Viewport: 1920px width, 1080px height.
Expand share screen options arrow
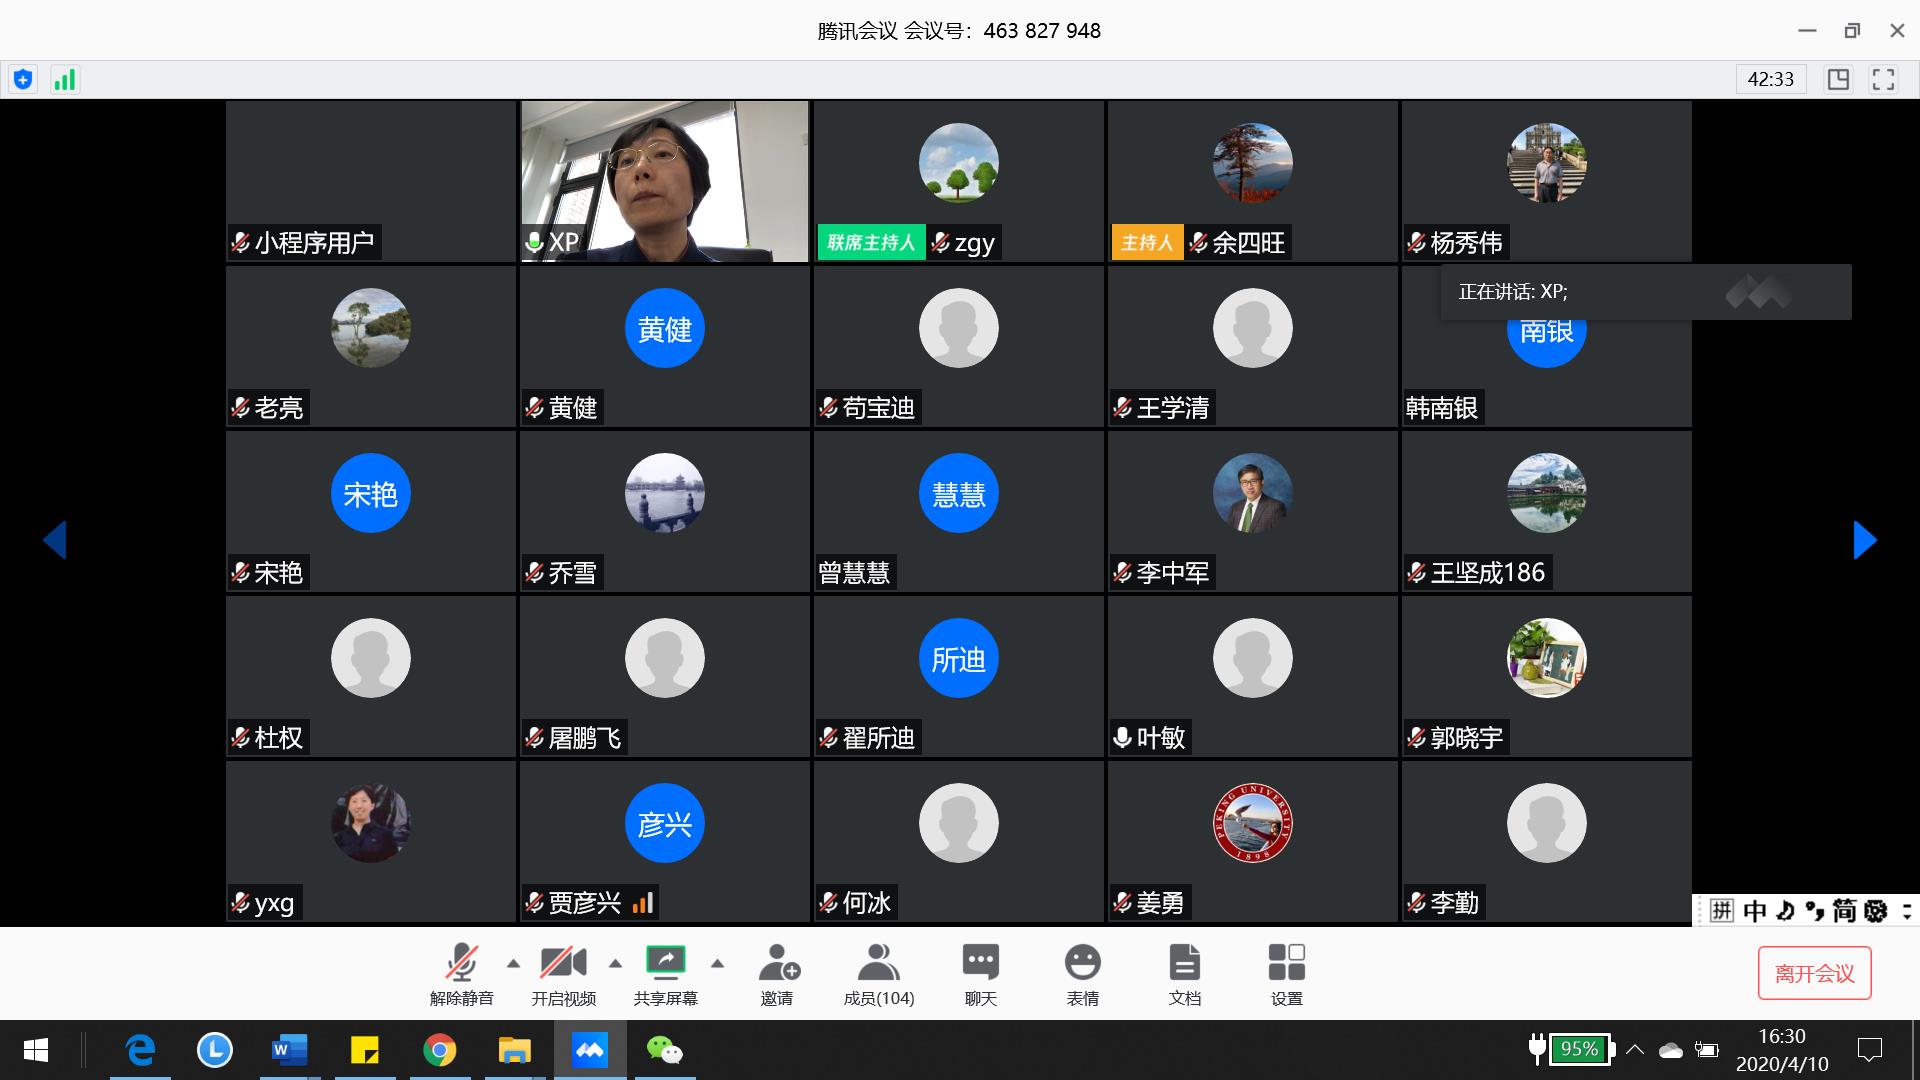click(717, 964)
